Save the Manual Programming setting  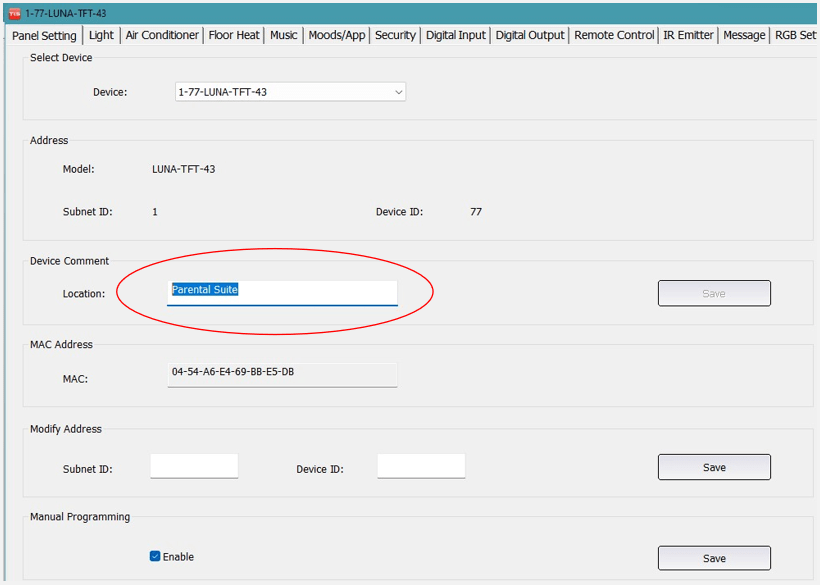[714, 558]
